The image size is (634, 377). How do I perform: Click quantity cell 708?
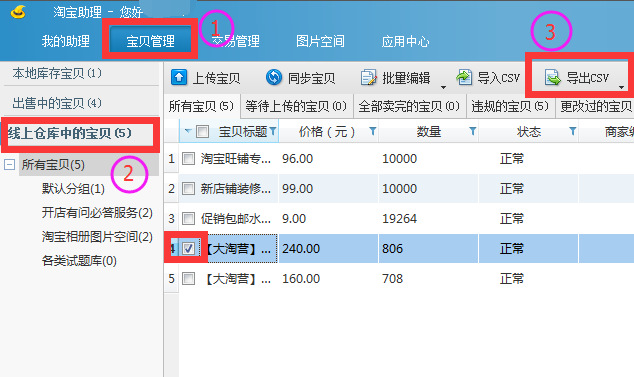click(392, 278)
